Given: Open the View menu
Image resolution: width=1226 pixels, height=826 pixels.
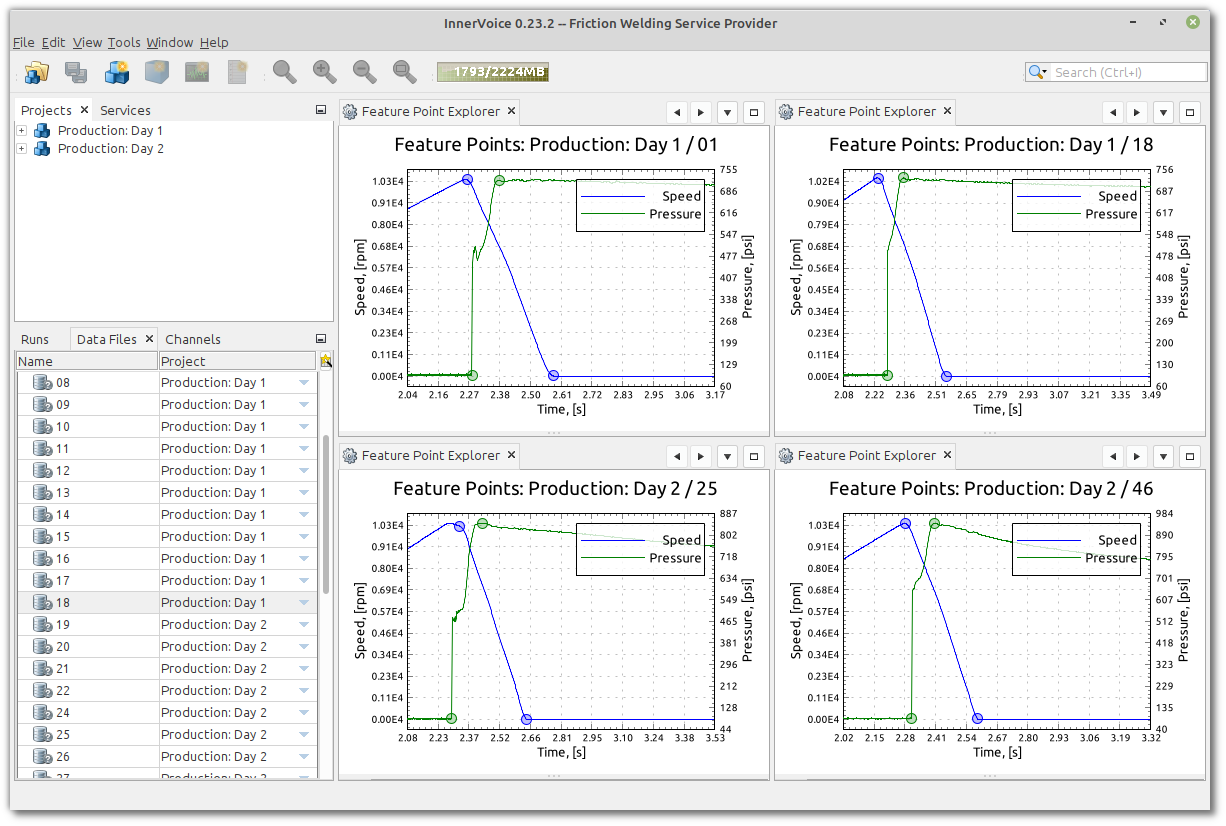Looking at the screenshot, I should 88,42.
